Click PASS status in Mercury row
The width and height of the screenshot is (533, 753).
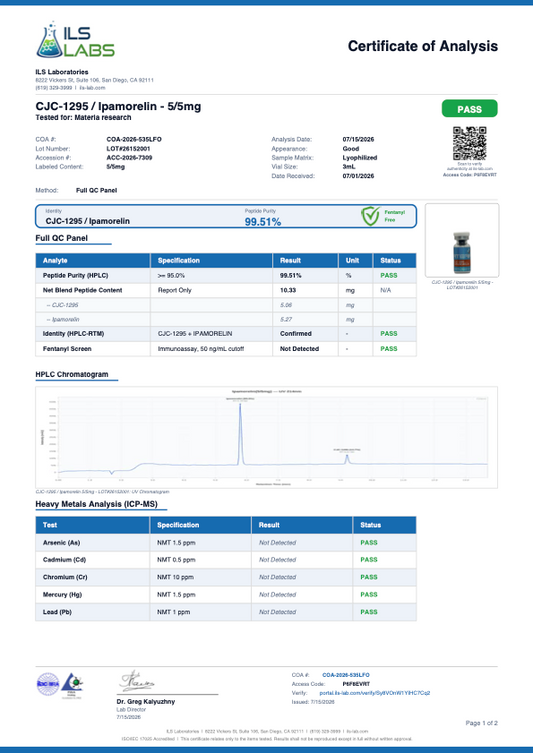pyautogui.click(x=369, y=595)
